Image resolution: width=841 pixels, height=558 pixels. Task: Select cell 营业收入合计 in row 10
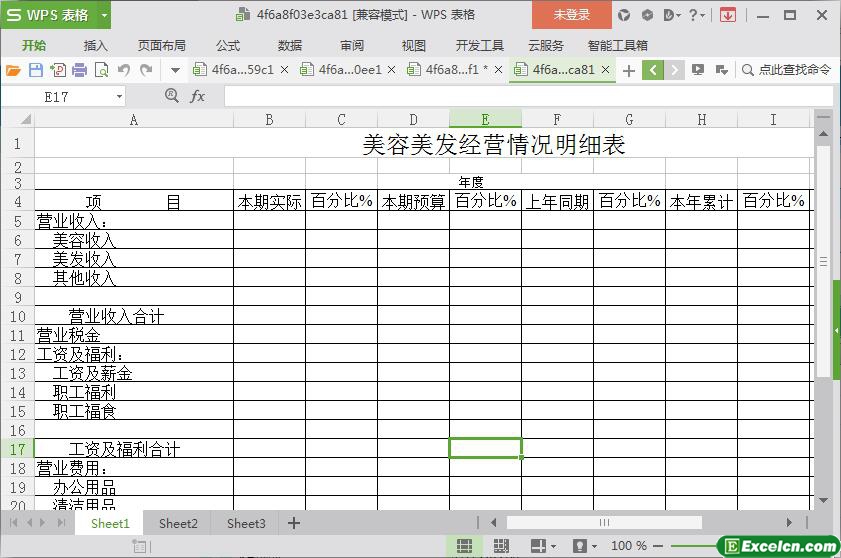[x=134, y=315]
